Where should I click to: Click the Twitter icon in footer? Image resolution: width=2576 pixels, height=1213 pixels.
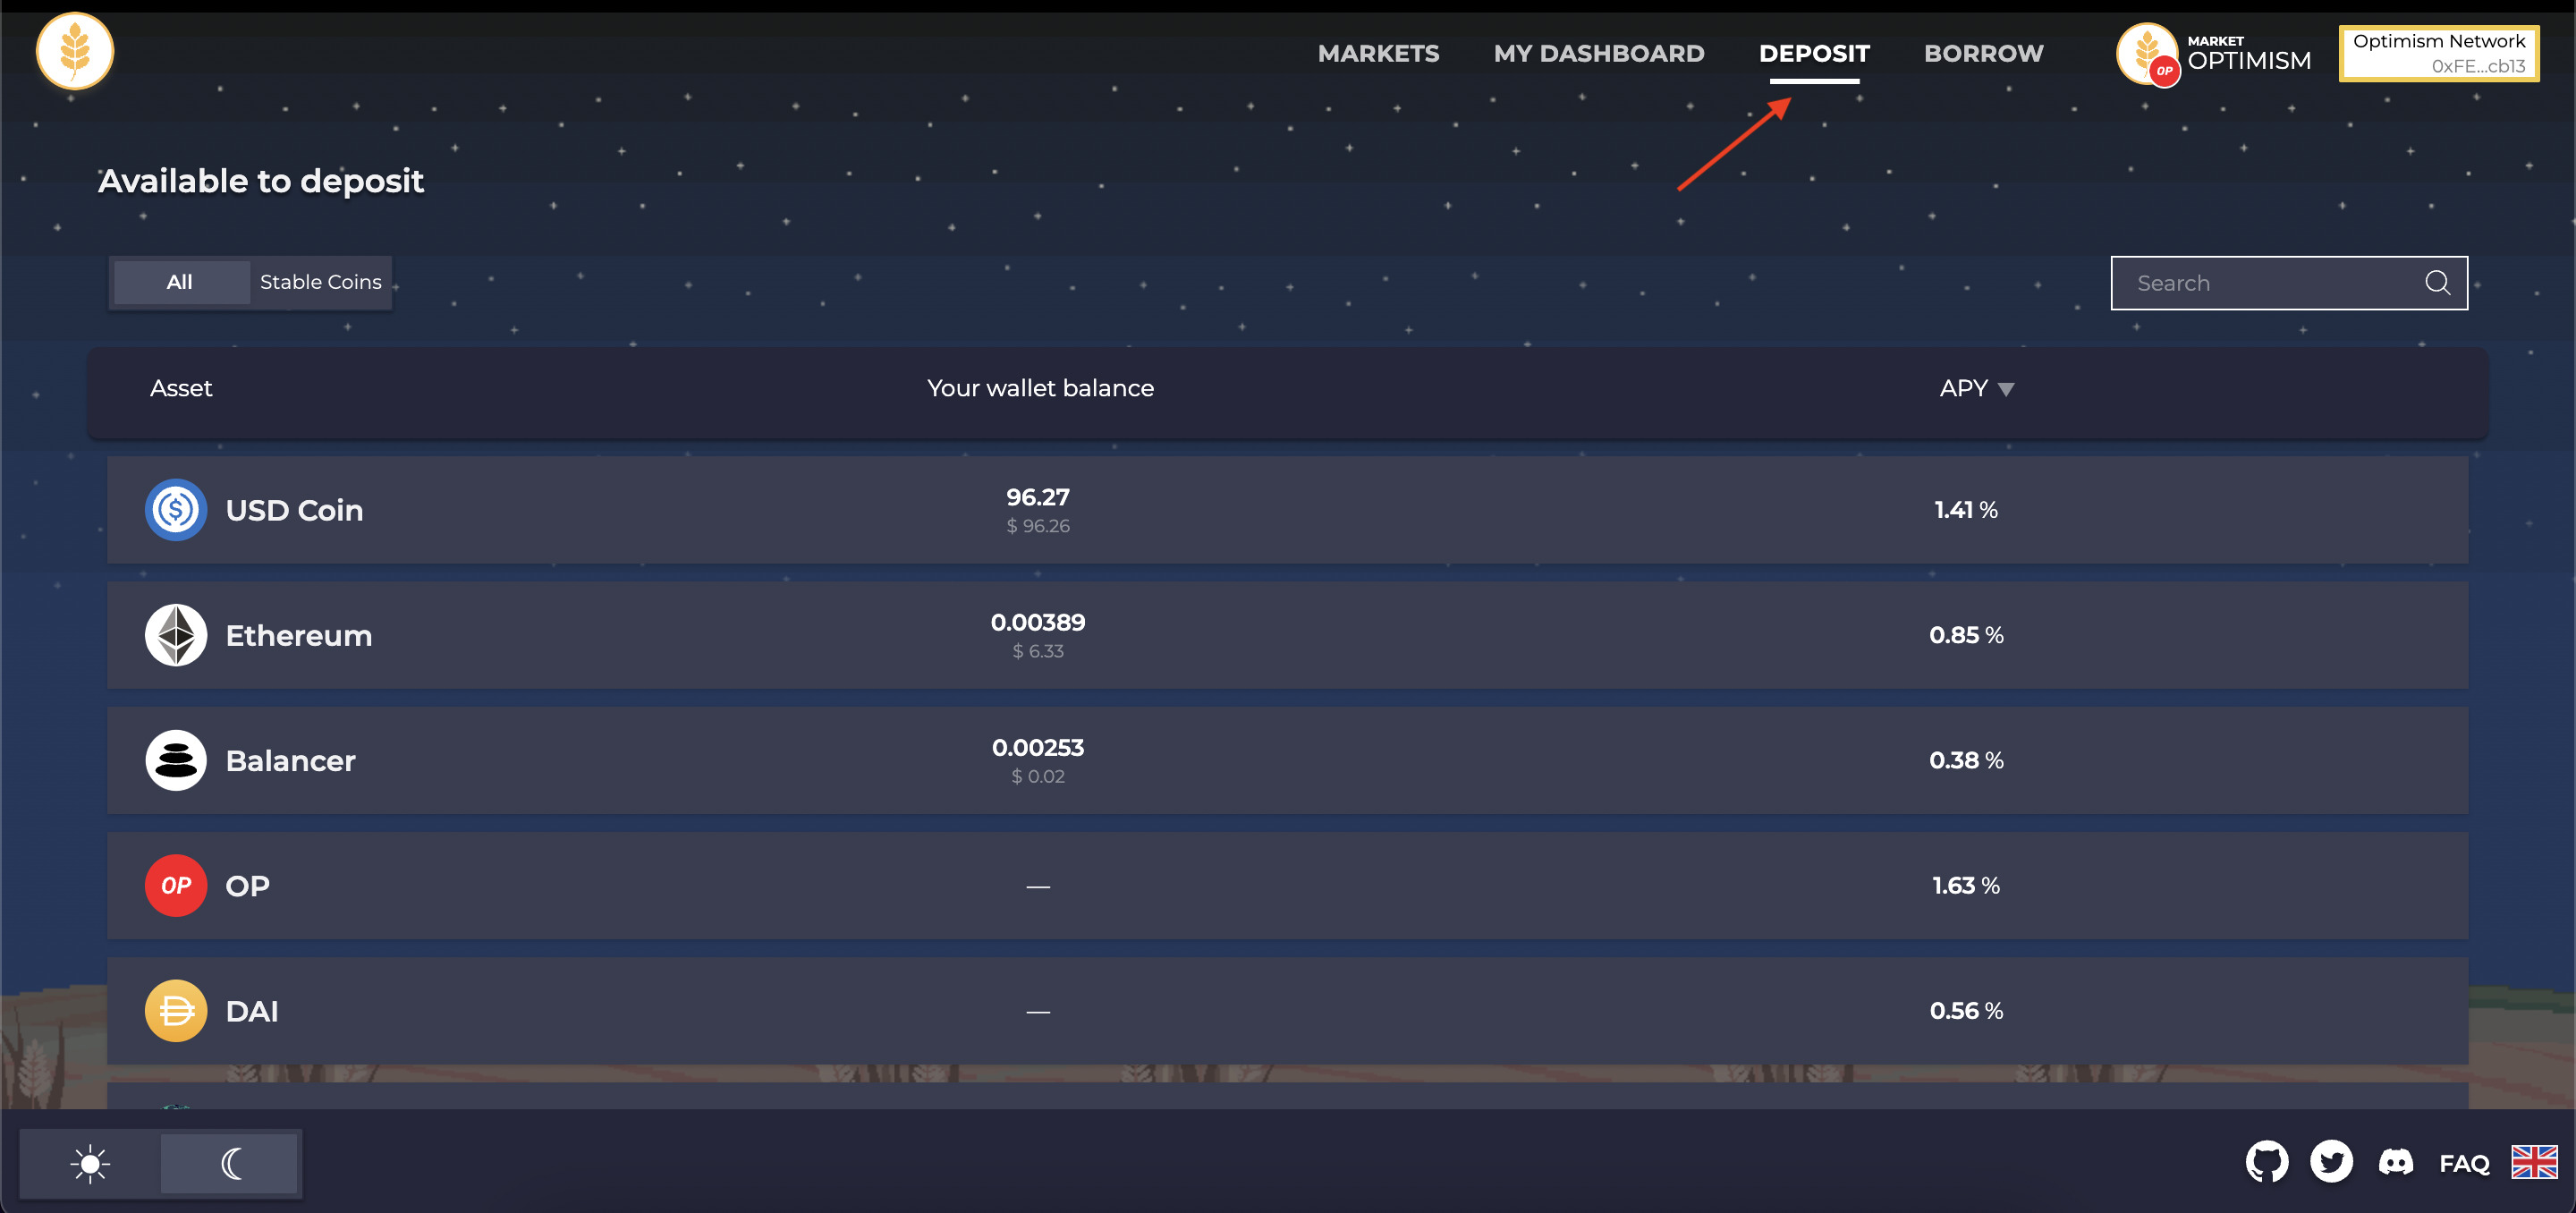[2336, 1162]
